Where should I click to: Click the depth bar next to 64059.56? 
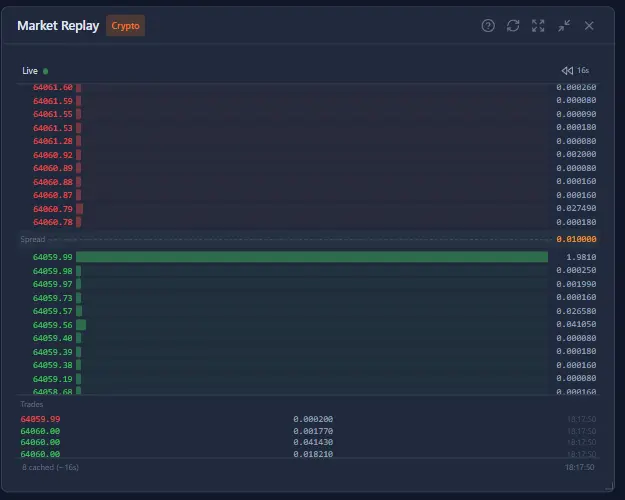[81, 325]
